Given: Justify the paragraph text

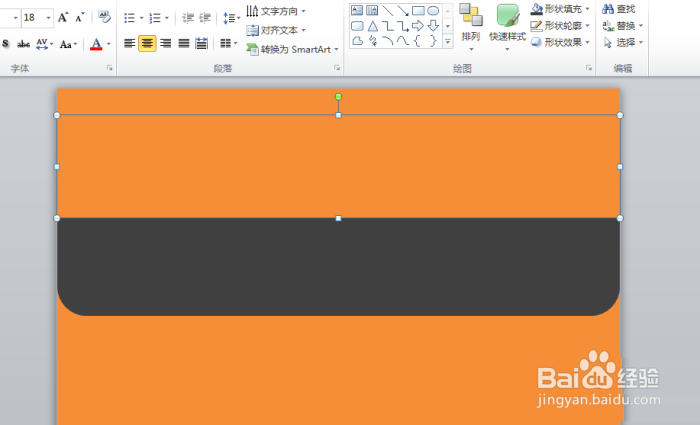Looking at the screenshot, I should tap(184, 43).
